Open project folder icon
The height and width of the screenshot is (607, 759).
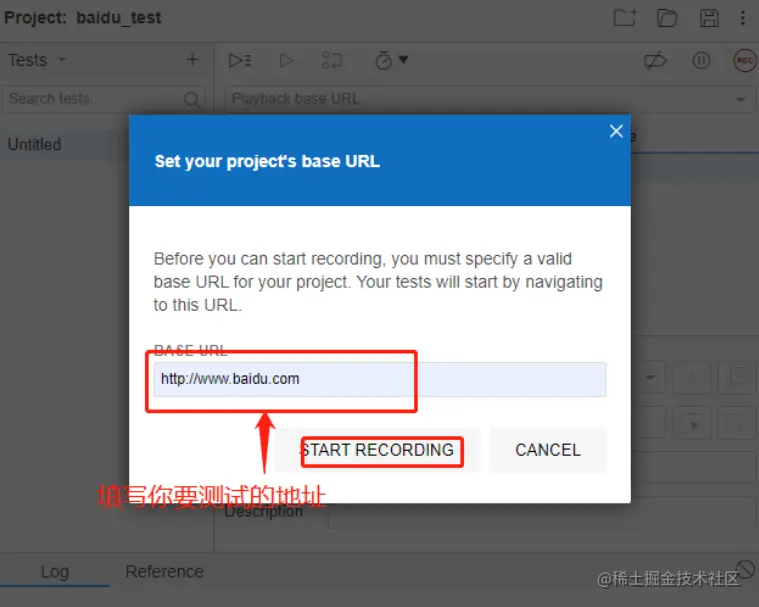[x=667, y=18]
